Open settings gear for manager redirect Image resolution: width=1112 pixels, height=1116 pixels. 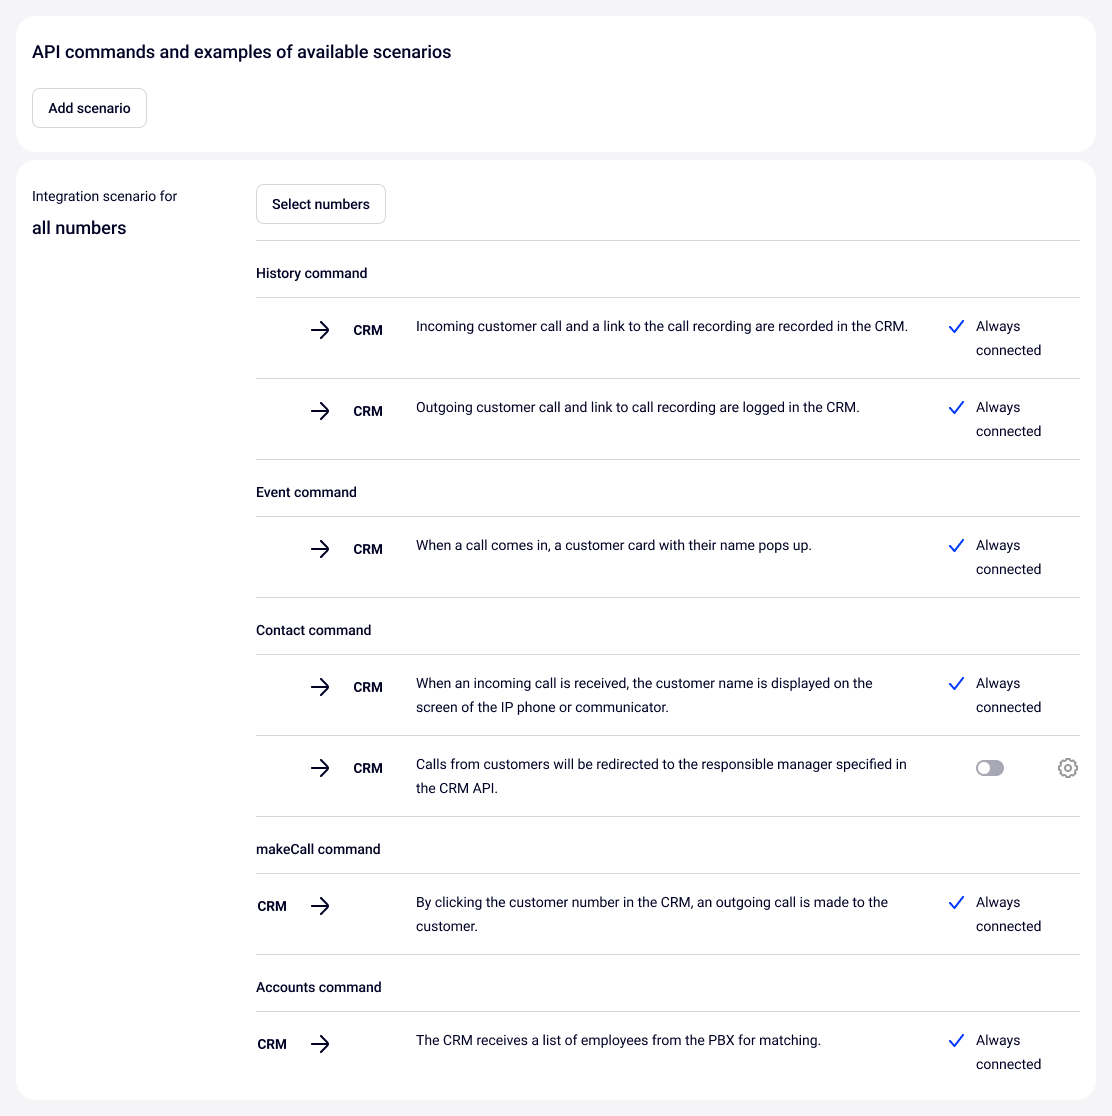click(1068, 768)
